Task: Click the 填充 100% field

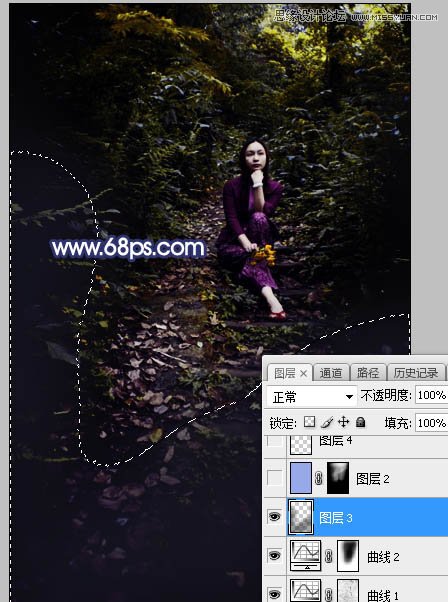Action: (x=431, y=423)
